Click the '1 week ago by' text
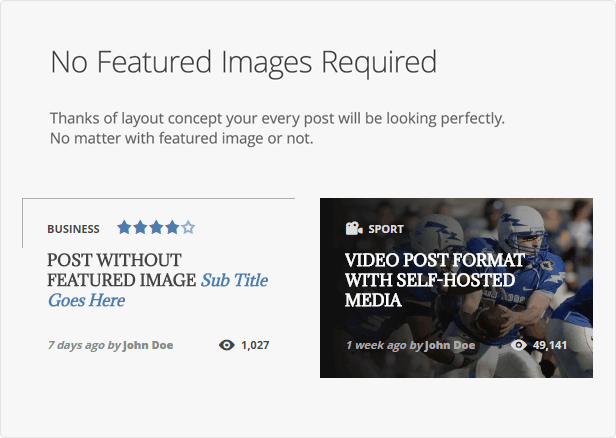This screenshot has width=616, height=438. pos(384,345)
